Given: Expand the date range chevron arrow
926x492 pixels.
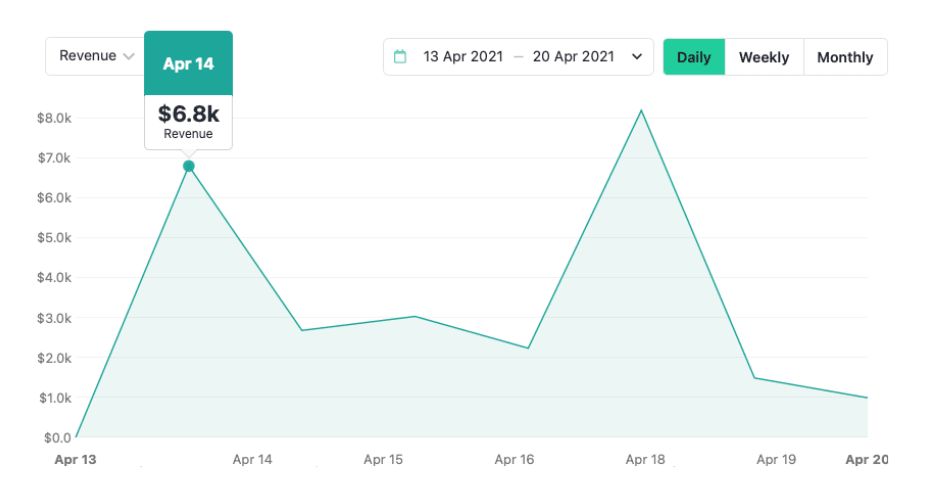Looking at the screenshot, I should point(636,57).
